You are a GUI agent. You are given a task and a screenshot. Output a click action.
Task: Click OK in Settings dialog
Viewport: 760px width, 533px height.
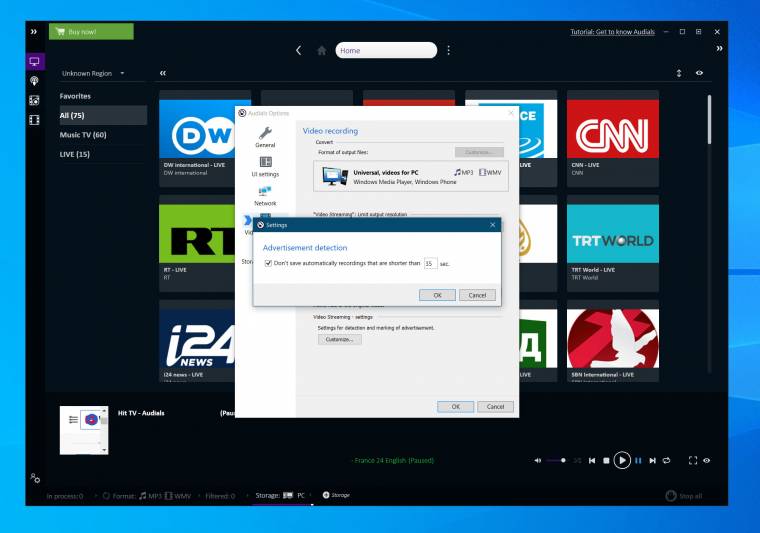pyautogui.click(x=437, y=295)
